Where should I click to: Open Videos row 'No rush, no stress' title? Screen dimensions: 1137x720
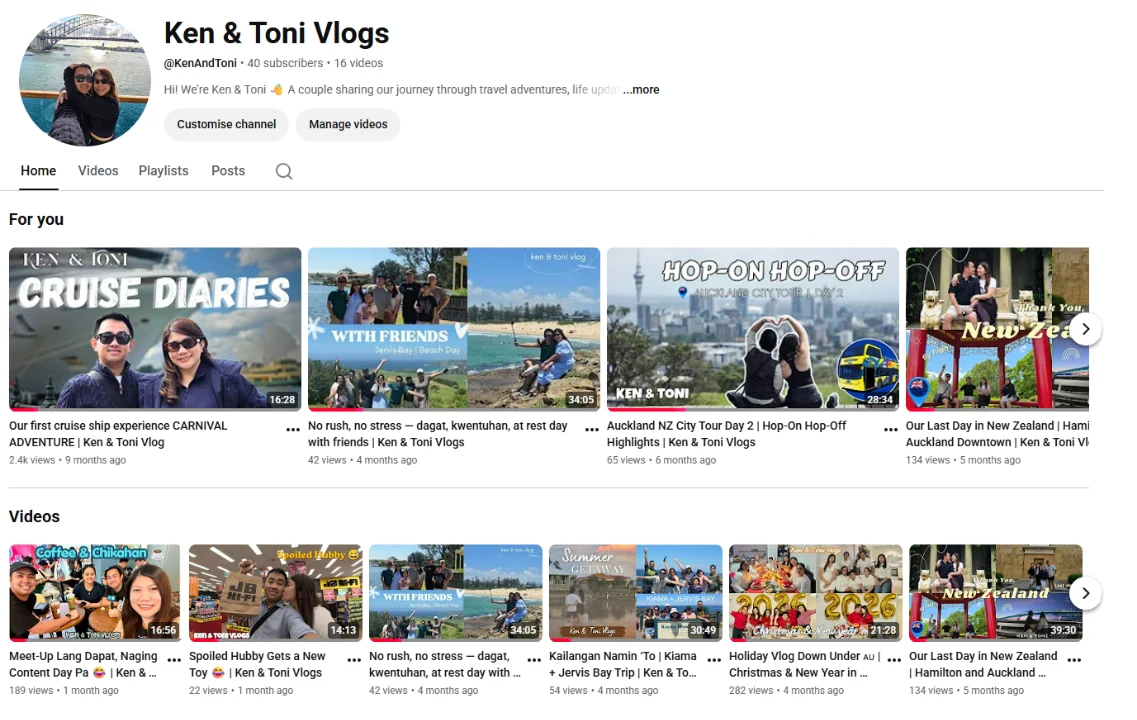click(445, 664)
